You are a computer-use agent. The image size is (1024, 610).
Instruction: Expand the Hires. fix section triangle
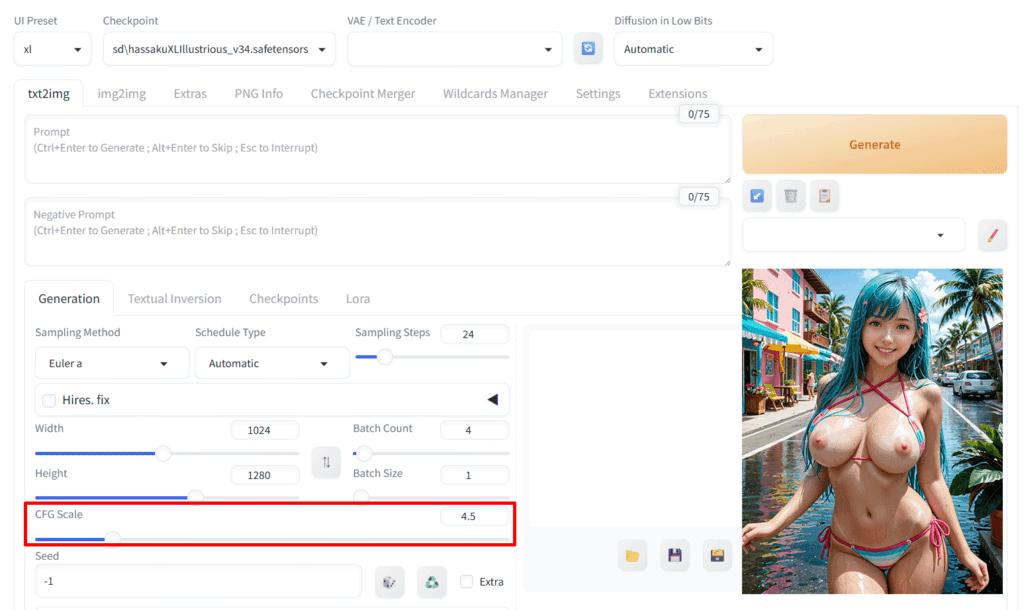[492, 400]
